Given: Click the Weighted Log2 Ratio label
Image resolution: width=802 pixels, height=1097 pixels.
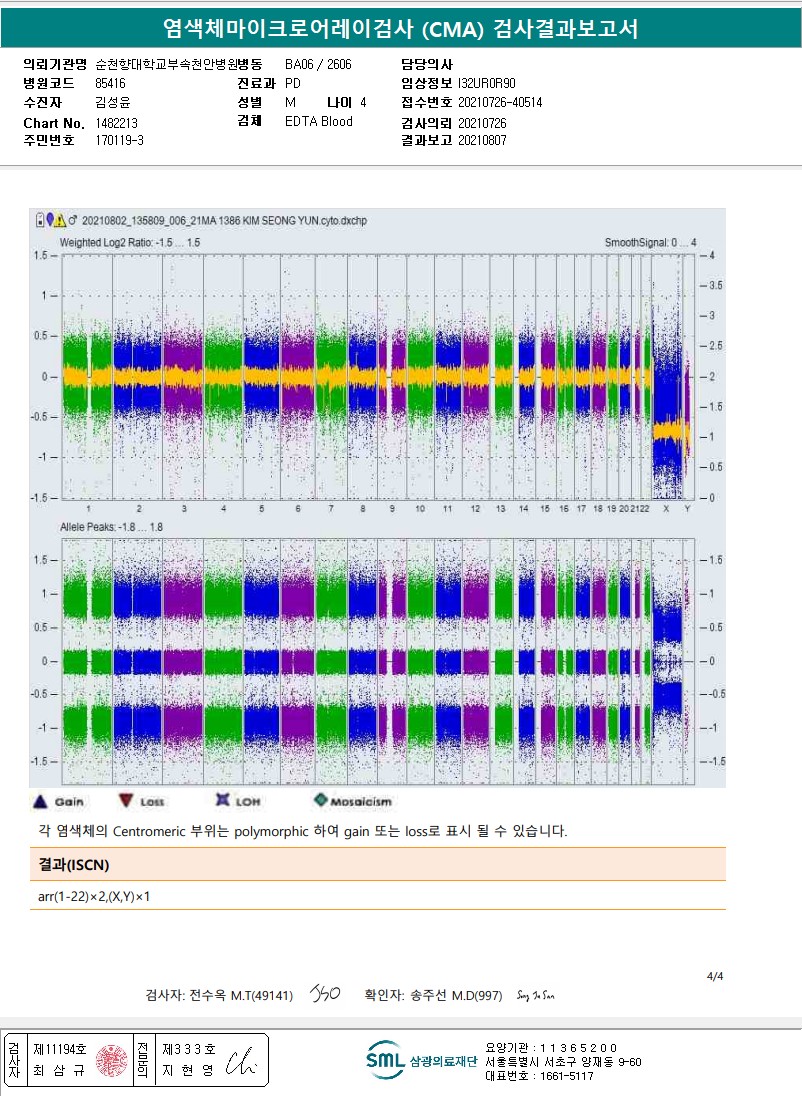Looking at the screenshot, I should point(130,242).
